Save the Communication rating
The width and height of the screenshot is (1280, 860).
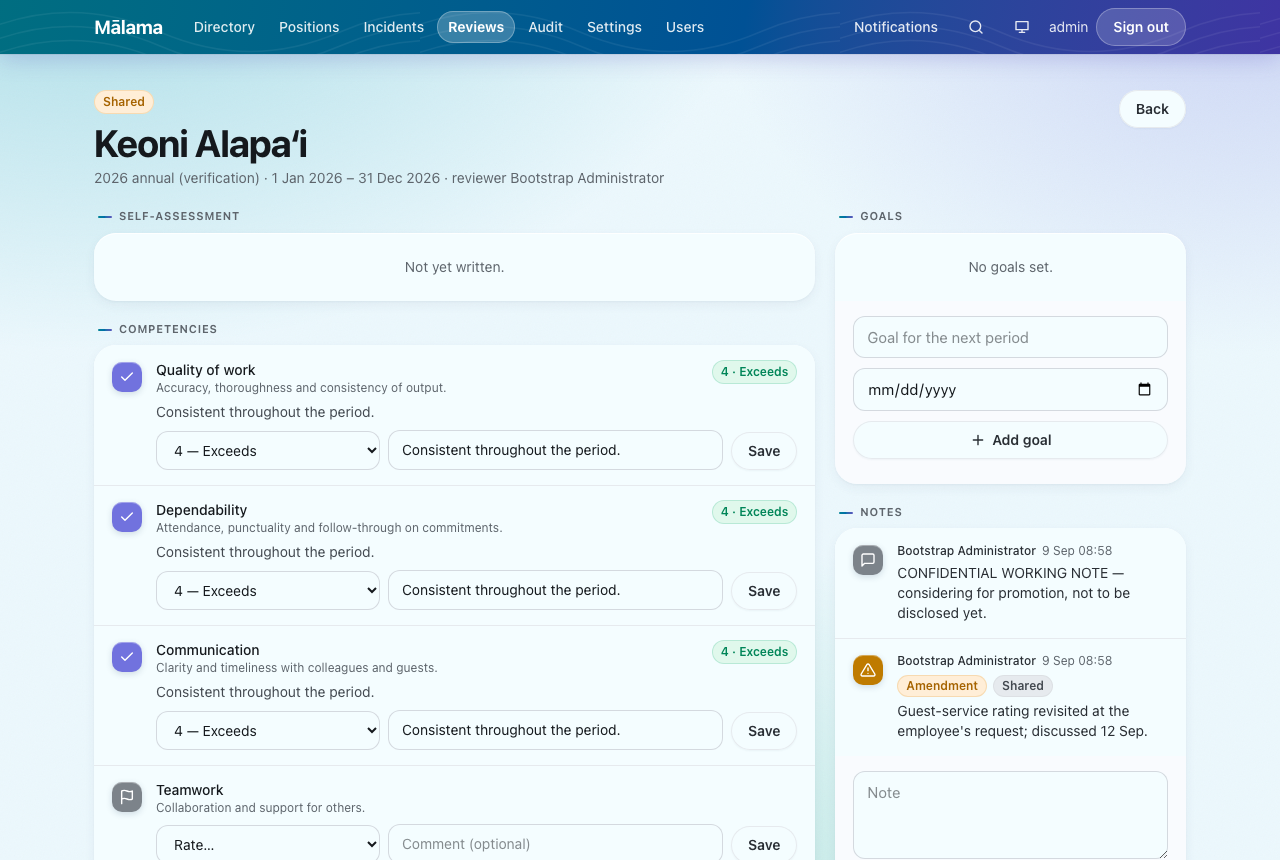click(764, 731)
